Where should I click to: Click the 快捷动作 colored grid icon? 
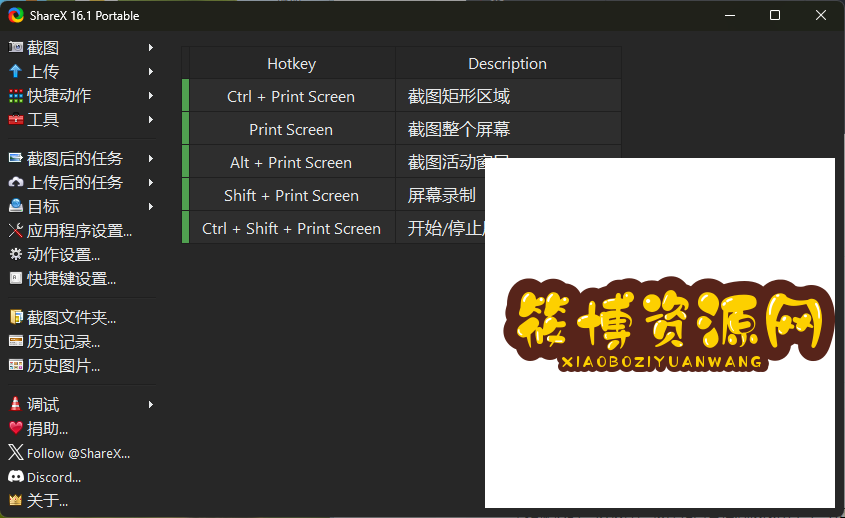(16, 95)
